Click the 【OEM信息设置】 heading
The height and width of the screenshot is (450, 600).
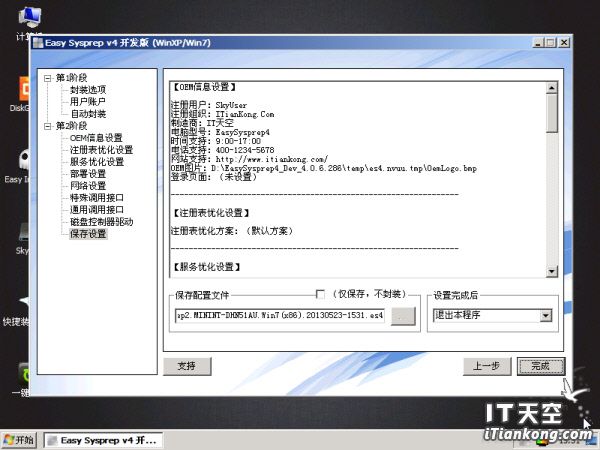[205, 87]
